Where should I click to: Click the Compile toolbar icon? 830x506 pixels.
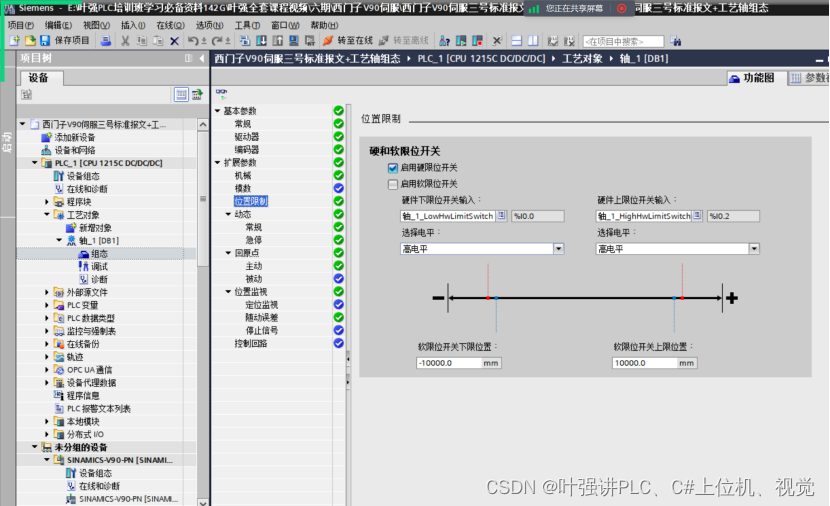(x=245, y=41)
